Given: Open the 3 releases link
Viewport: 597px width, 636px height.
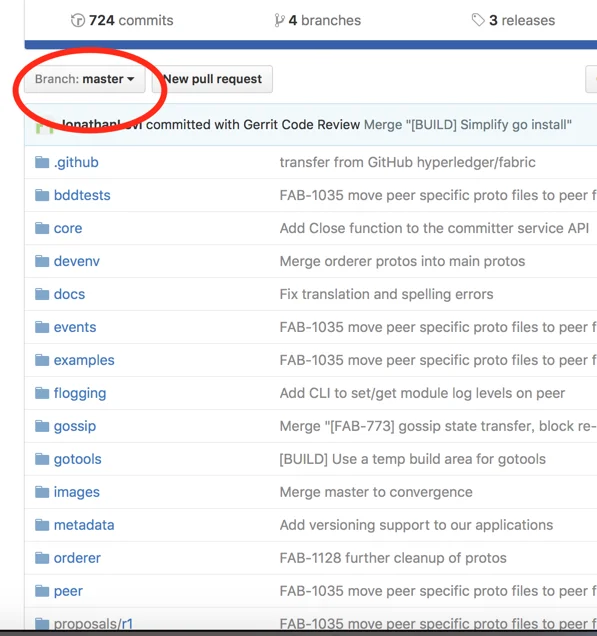Looking at the screenshot, I should (513, 20).
